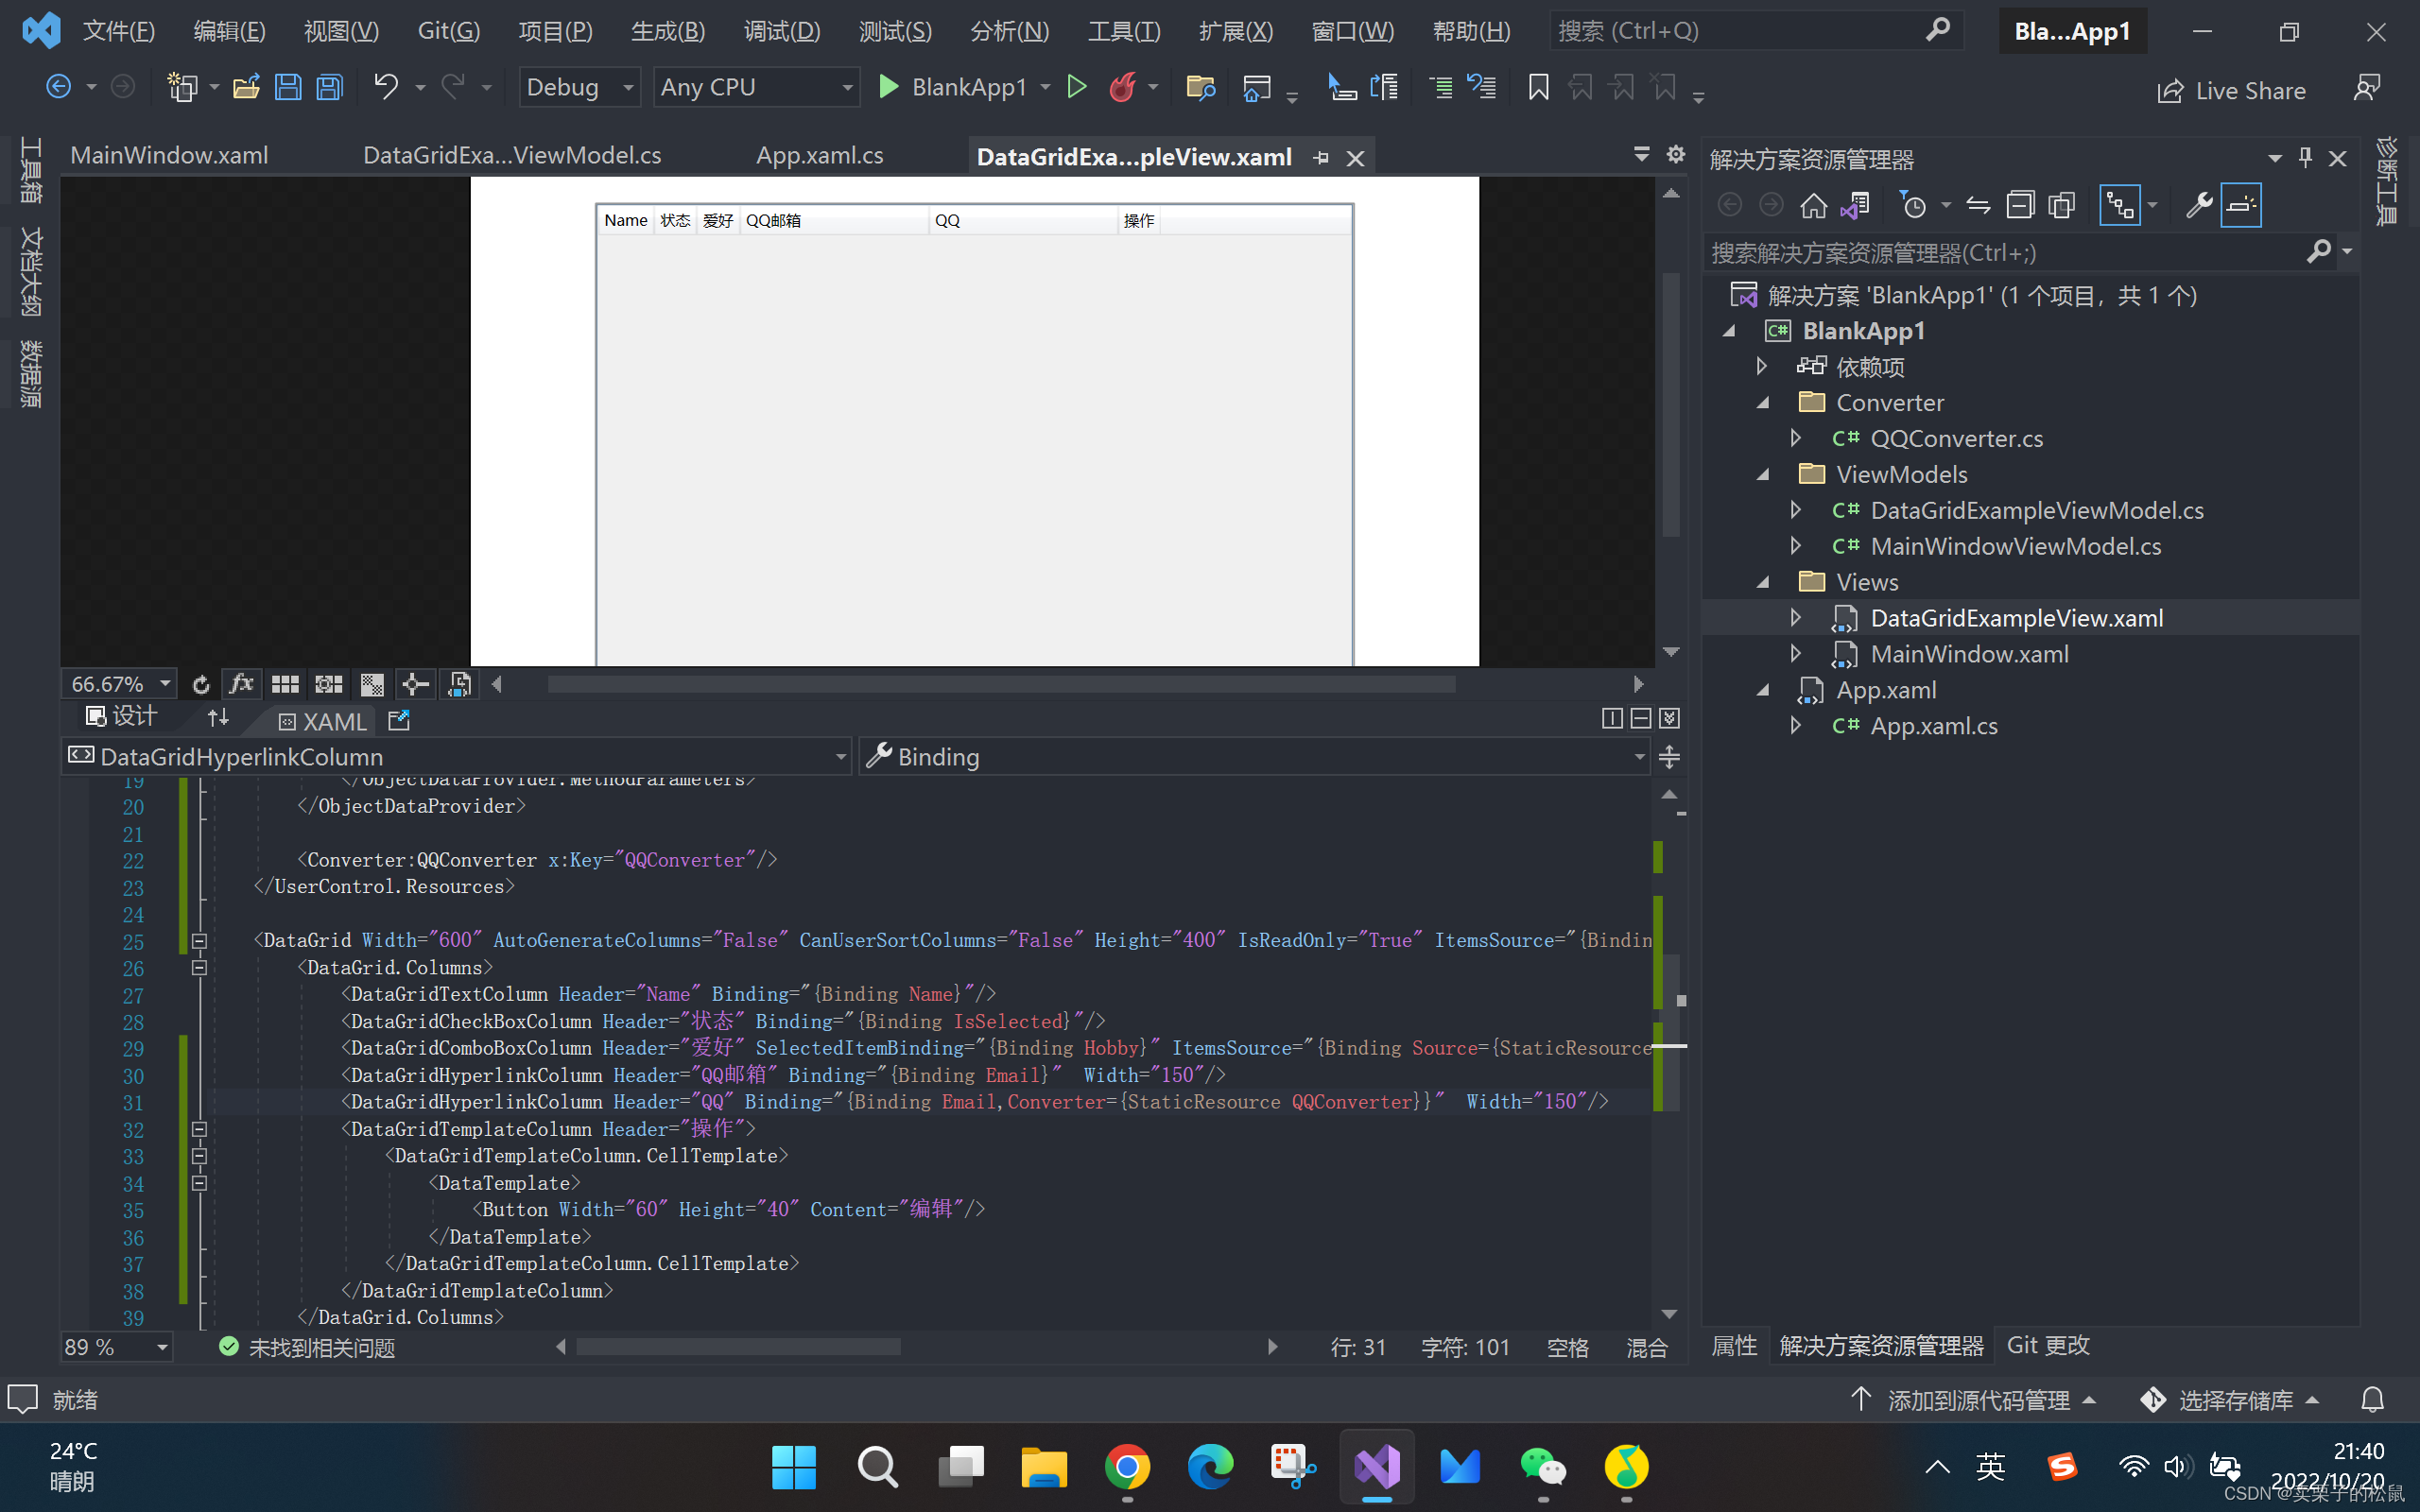
Task: Focus the 搜索解决方案资源管理器 search field
Action: 2005,253
